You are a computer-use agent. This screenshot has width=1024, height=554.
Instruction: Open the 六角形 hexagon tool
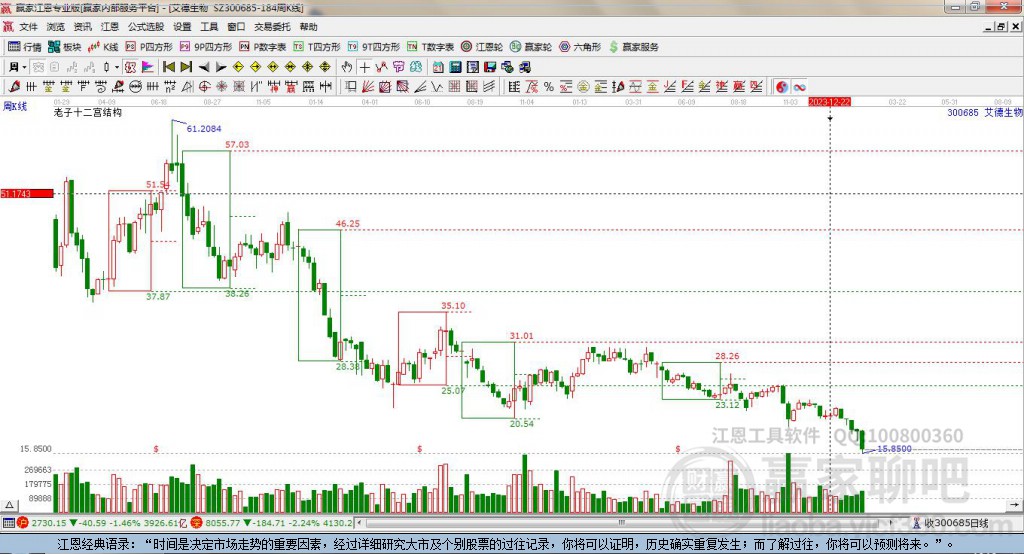[580, 47]
